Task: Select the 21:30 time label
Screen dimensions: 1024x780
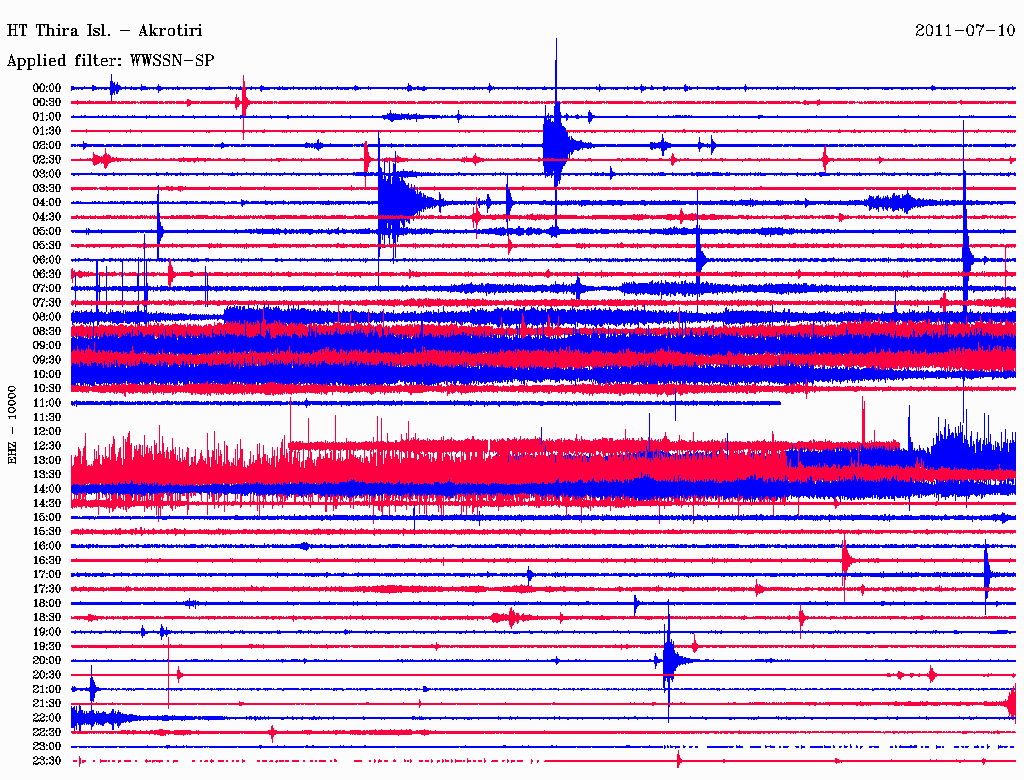Action: (x=47, y=704)
